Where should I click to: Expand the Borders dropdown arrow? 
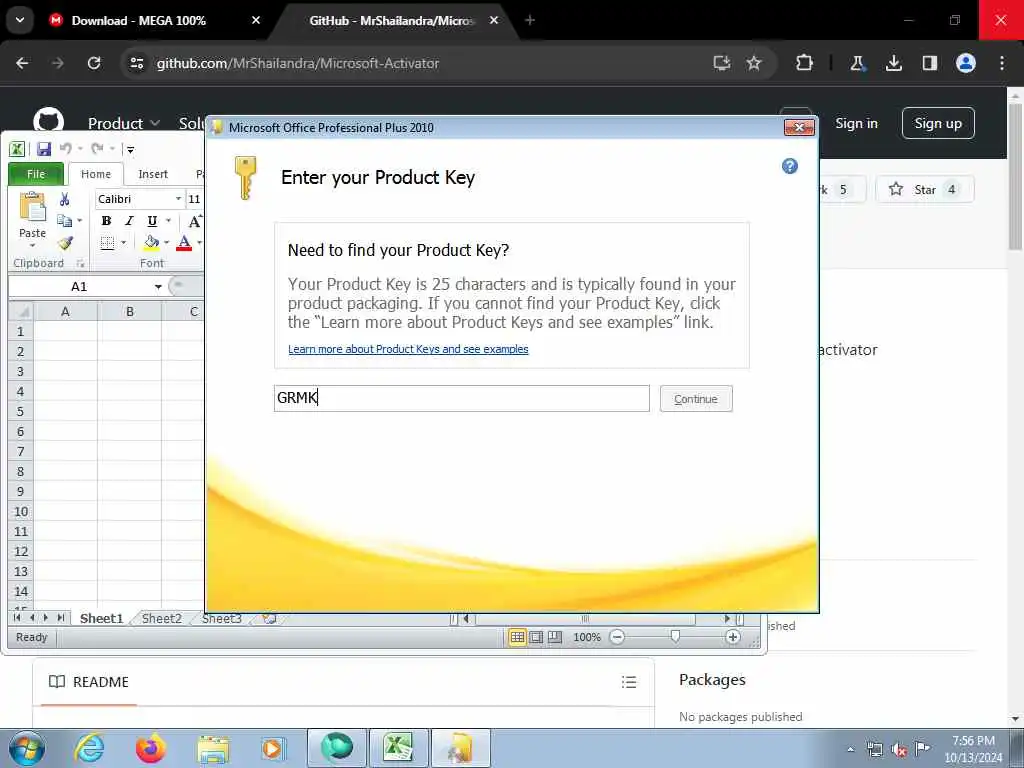(x=123, y=243)
